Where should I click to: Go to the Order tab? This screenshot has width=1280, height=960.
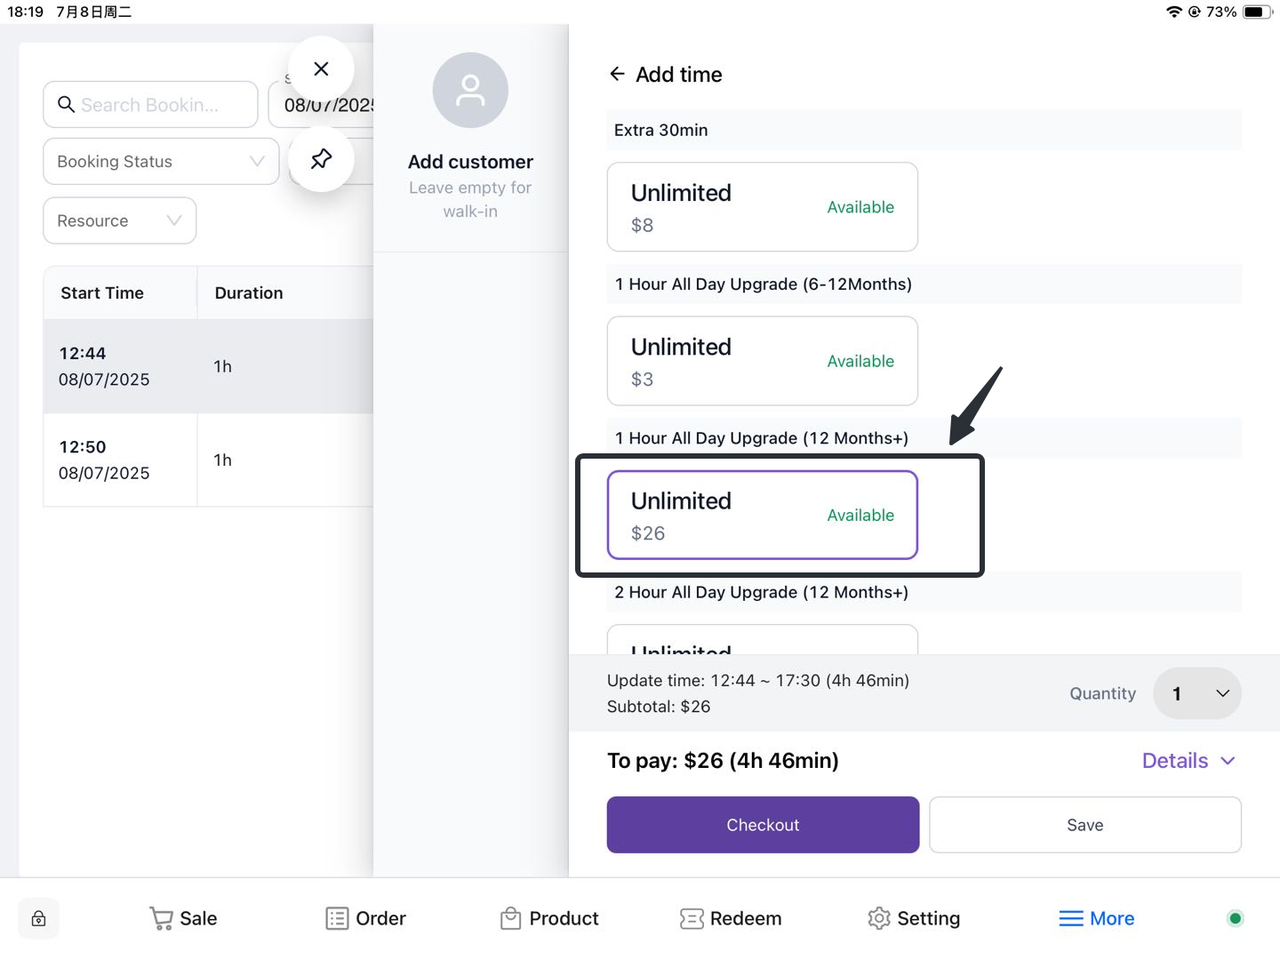(366, 918)
